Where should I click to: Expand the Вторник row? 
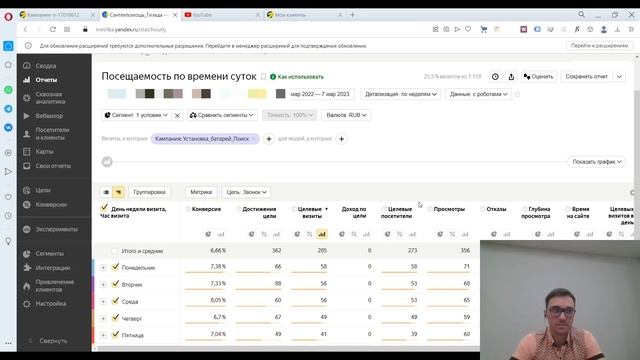click(x=103, y=284)
